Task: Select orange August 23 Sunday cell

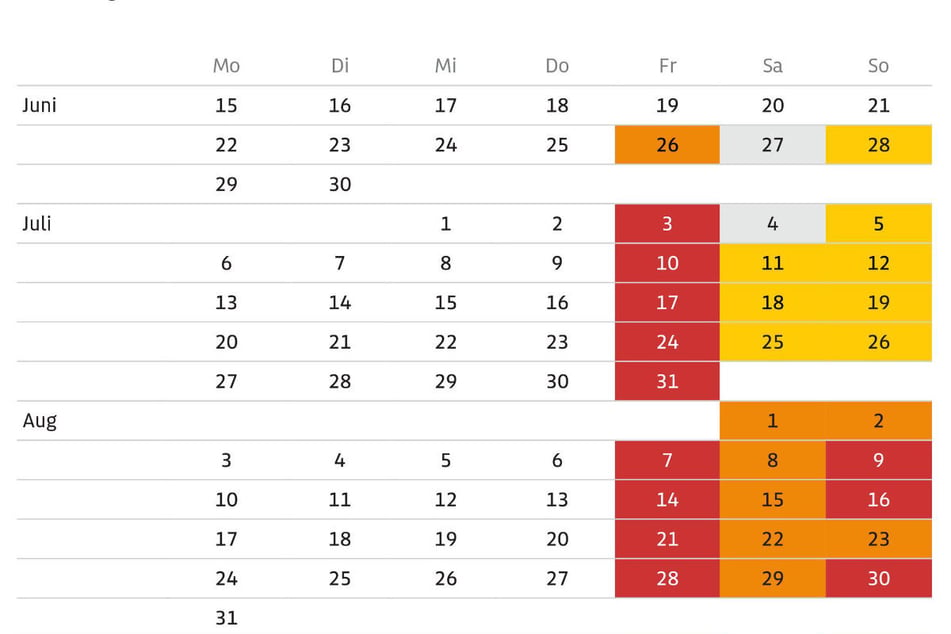Action: pos(879,539)
